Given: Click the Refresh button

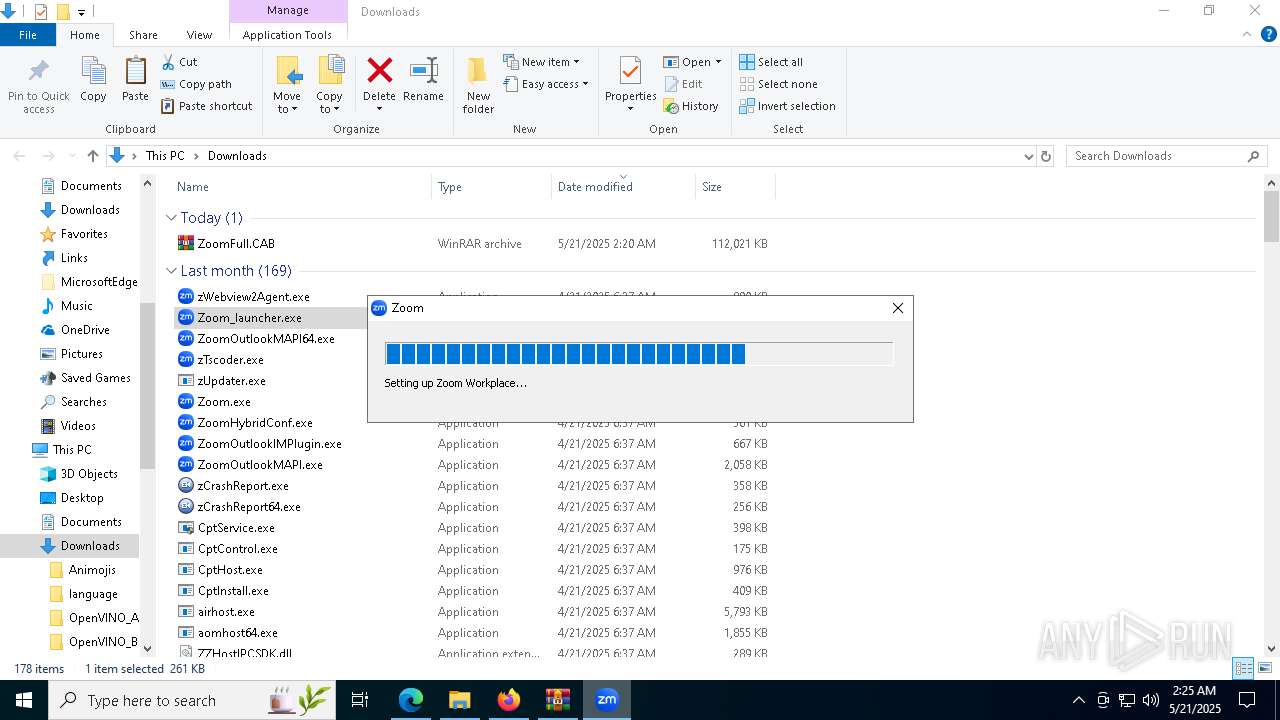Looking at the screenshot, I should pyautogui.click(x=1046, y=156).
